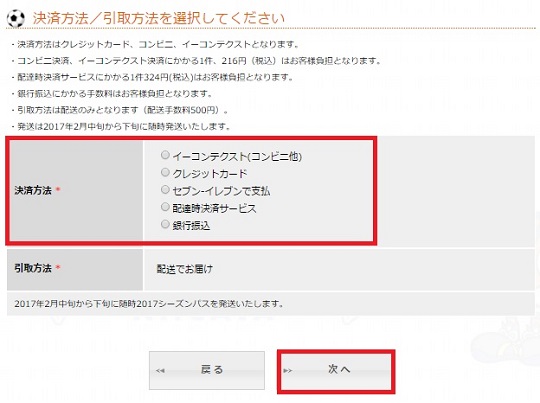This screenshot has height=403, width=540.
Task: Pick the 配達時決済サービス radio button
Action: pos(165,207)
